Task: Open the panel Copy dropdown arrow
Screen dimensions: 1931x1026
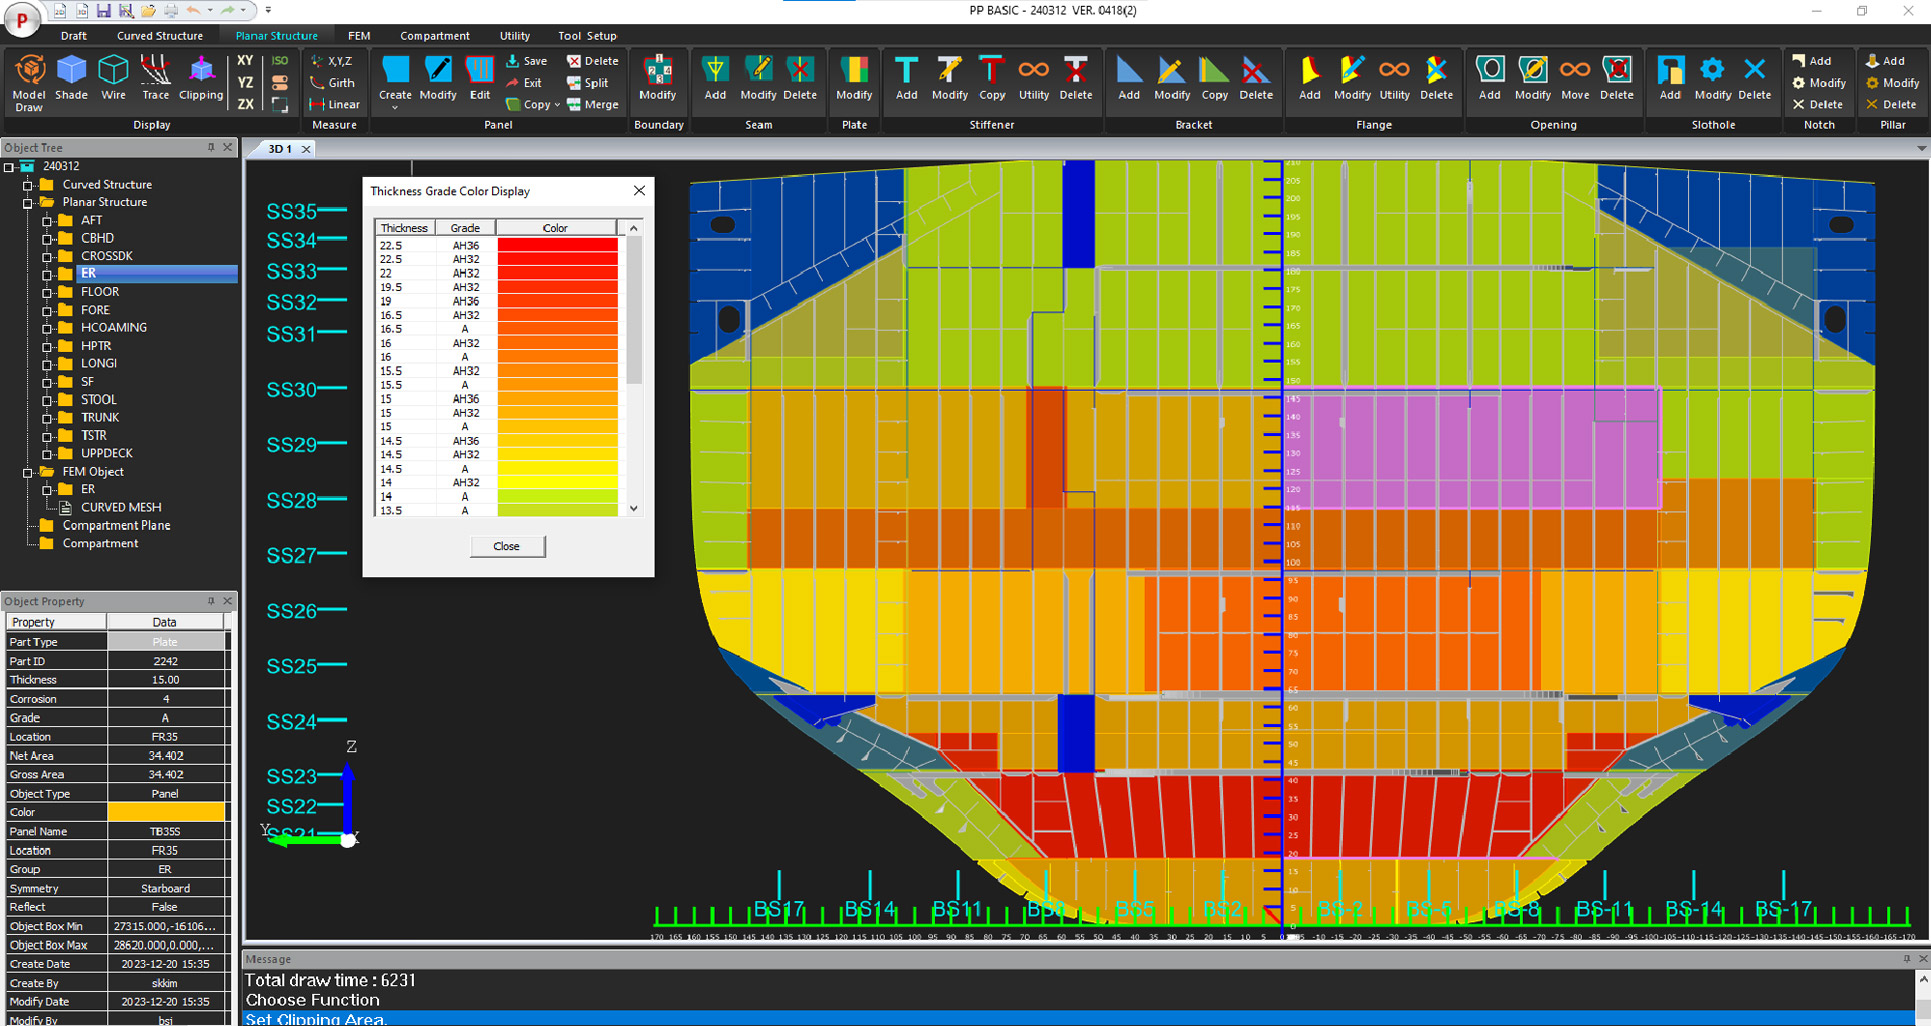Action: (557, 105)
